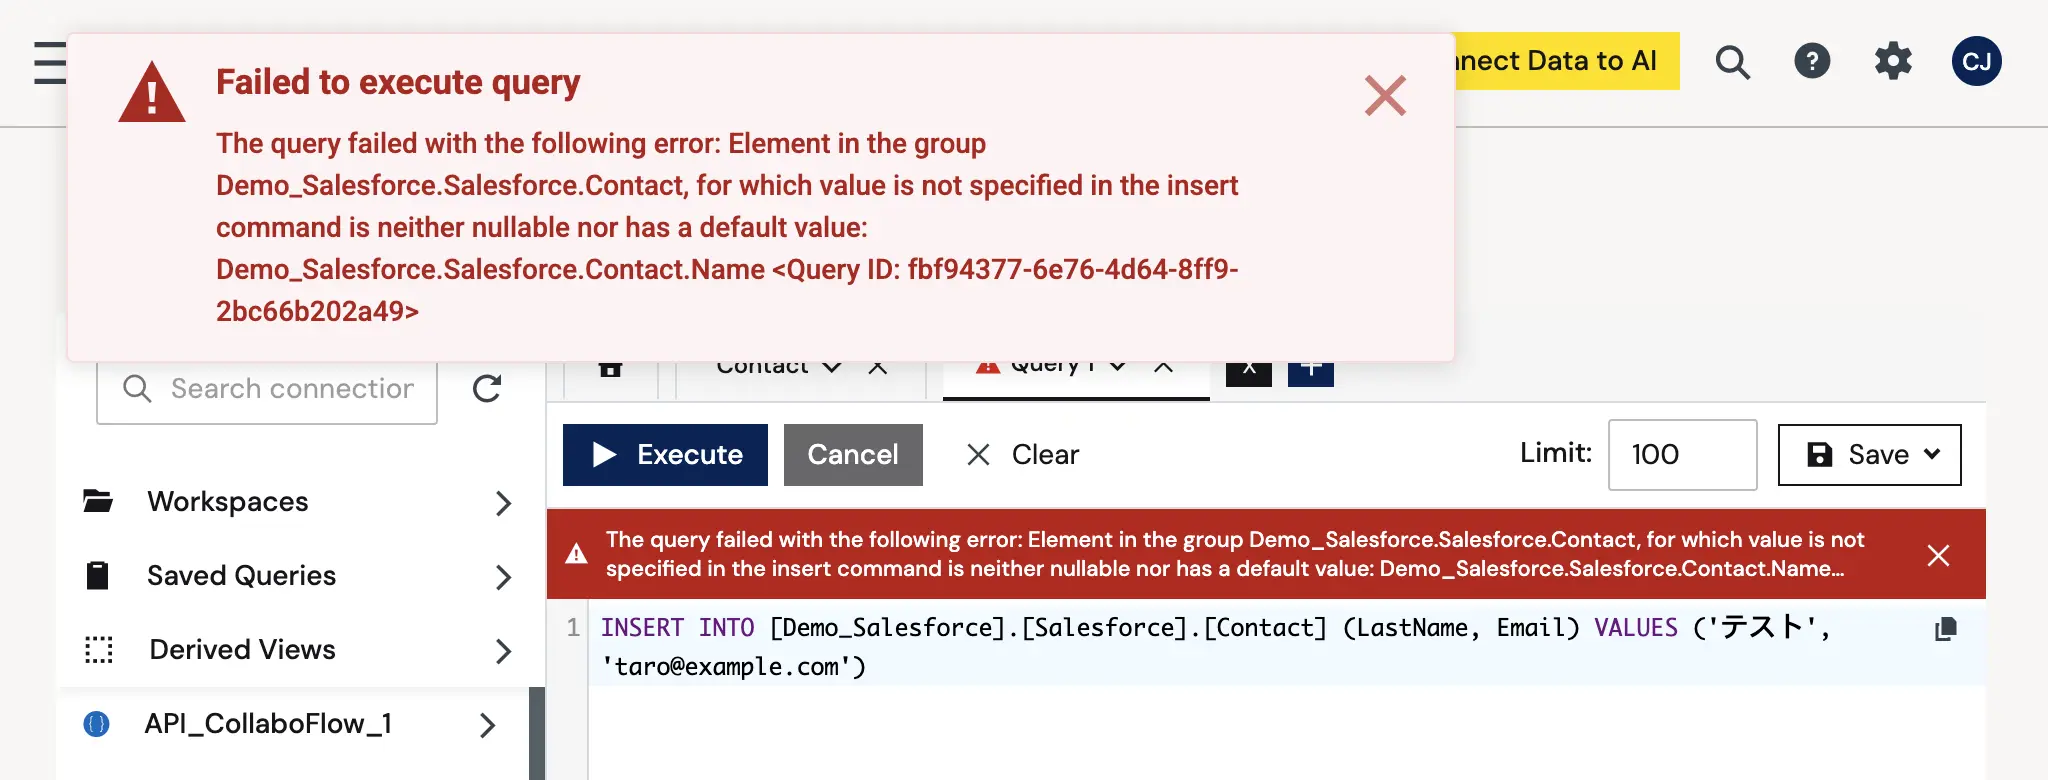This screenshot has height=780, width=2048.
Task: Close the Contact tab
Action: coord(878,367)
